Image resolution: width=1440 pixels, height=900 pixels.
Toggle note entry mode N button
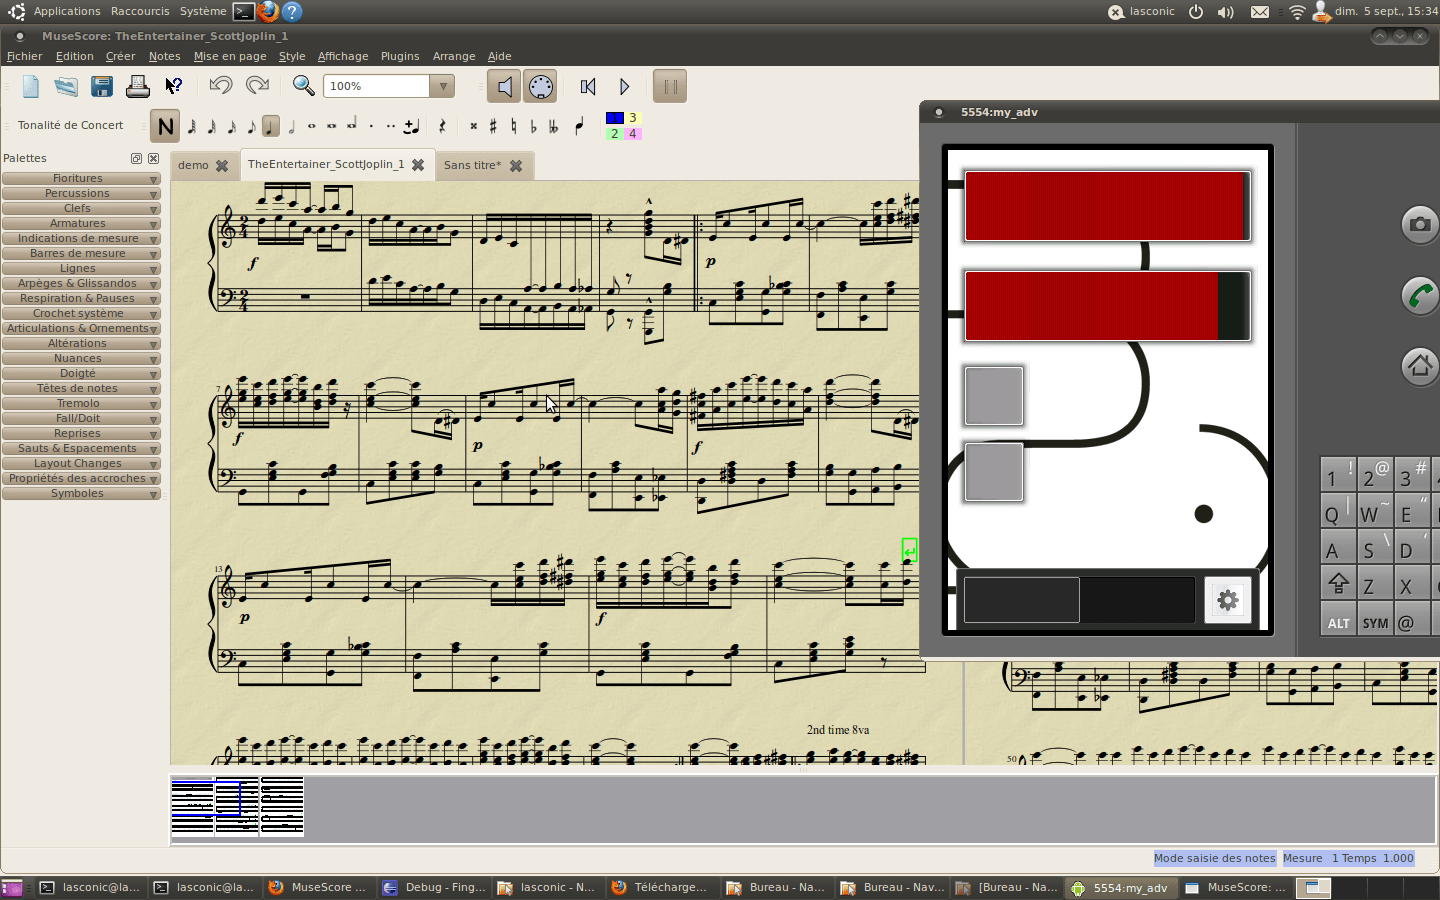pos(165,126)
